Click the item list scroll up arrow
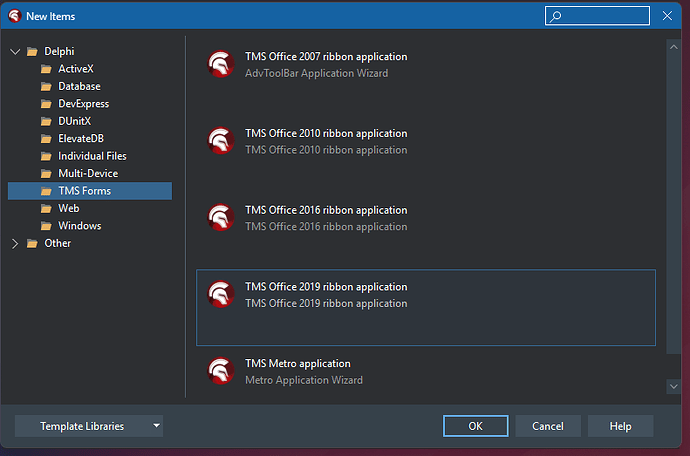Viewport: 690px width, 456px height. [674, 47]
